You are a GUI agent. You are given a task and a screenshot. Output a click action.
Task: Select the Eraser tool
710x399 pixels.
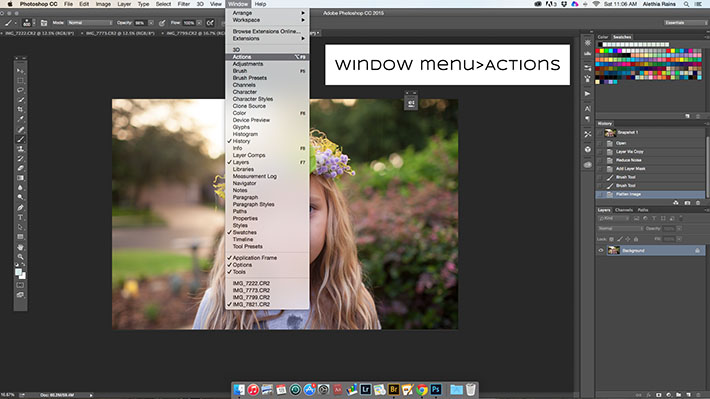(x=20, y=168)
